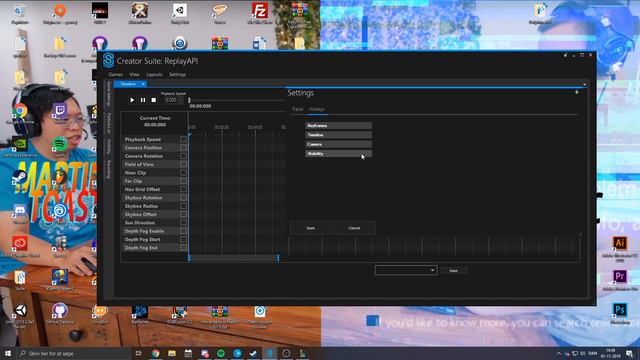Screen dimensions: 640x360
Task: Open the Recycle Bin on the desktop
Action: pos(20,13)
